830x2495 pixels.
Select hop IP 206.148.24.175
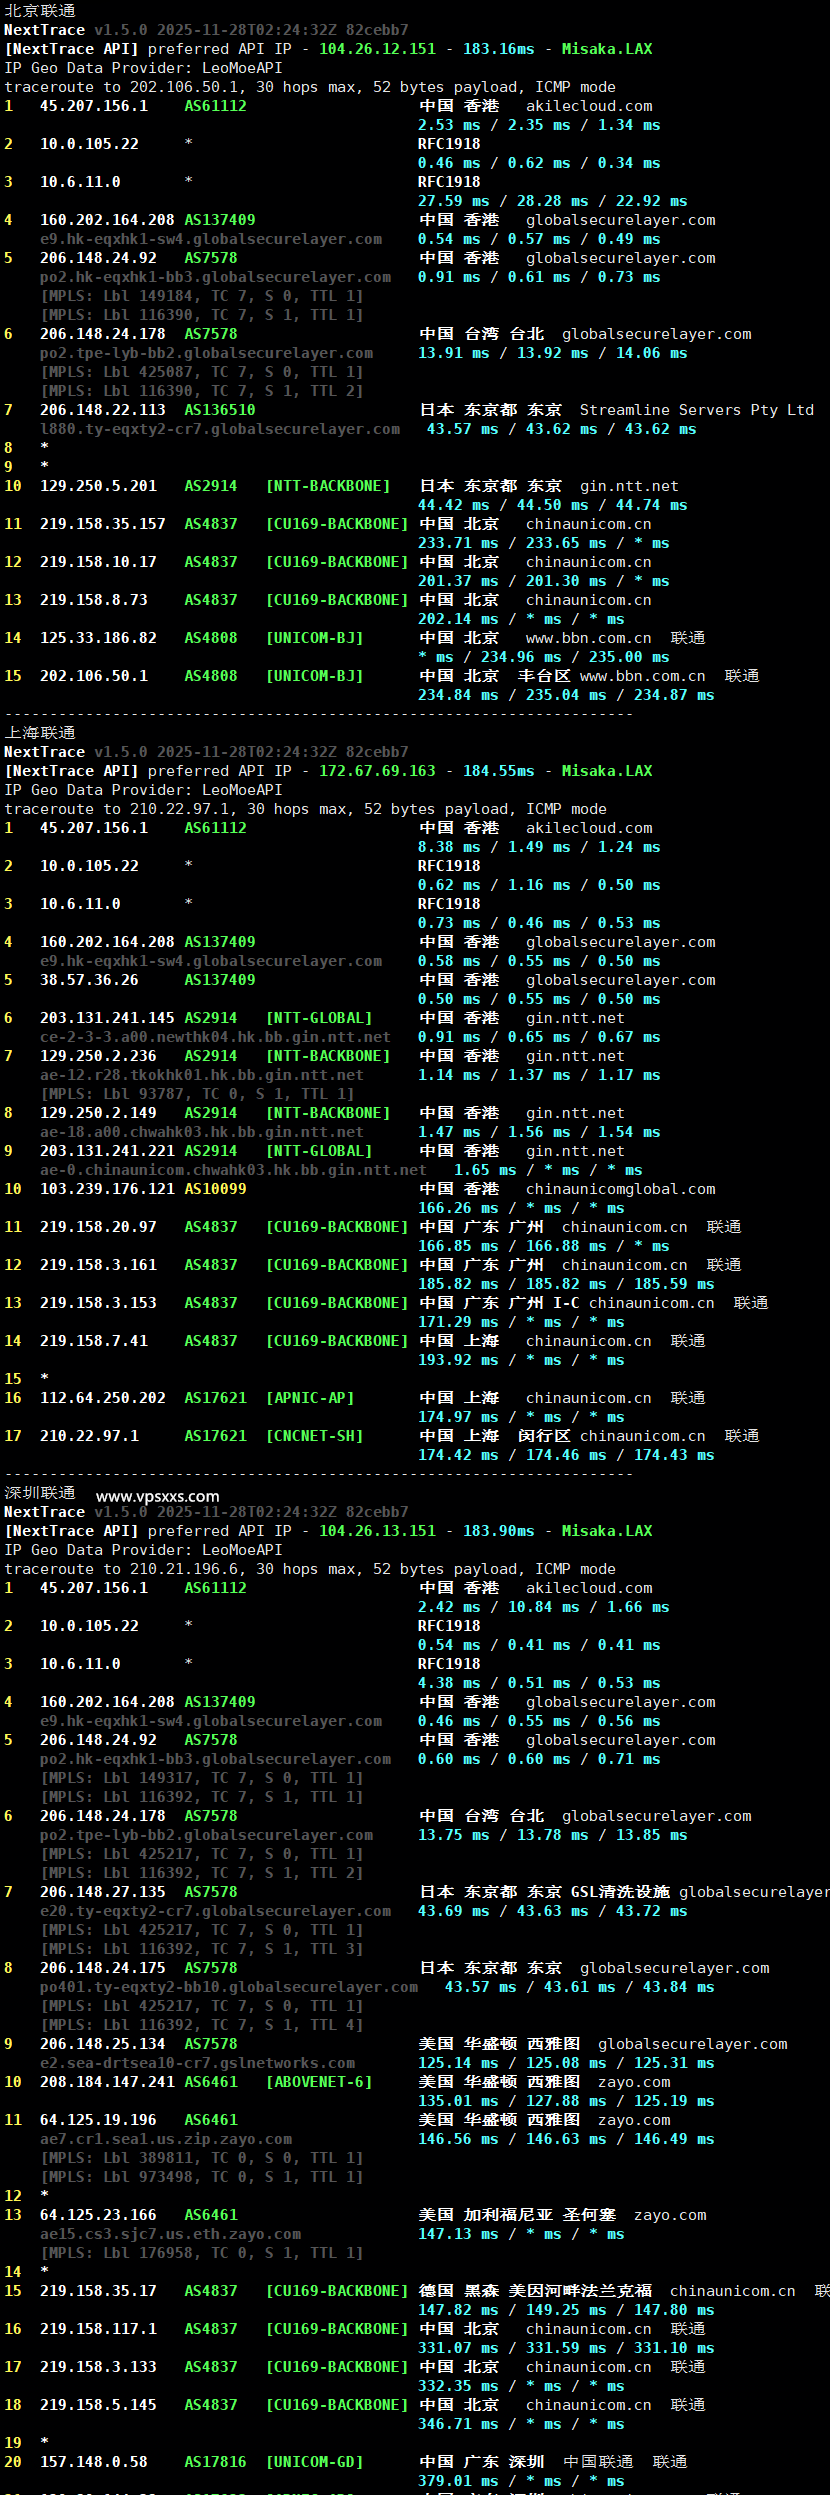103,1968
